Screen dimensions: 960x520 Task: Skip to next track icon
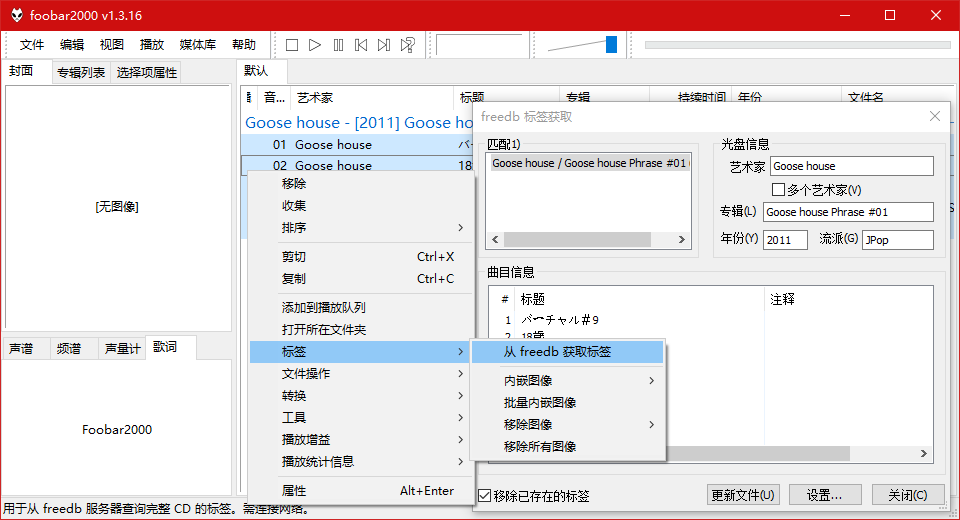tap(384, 45)
